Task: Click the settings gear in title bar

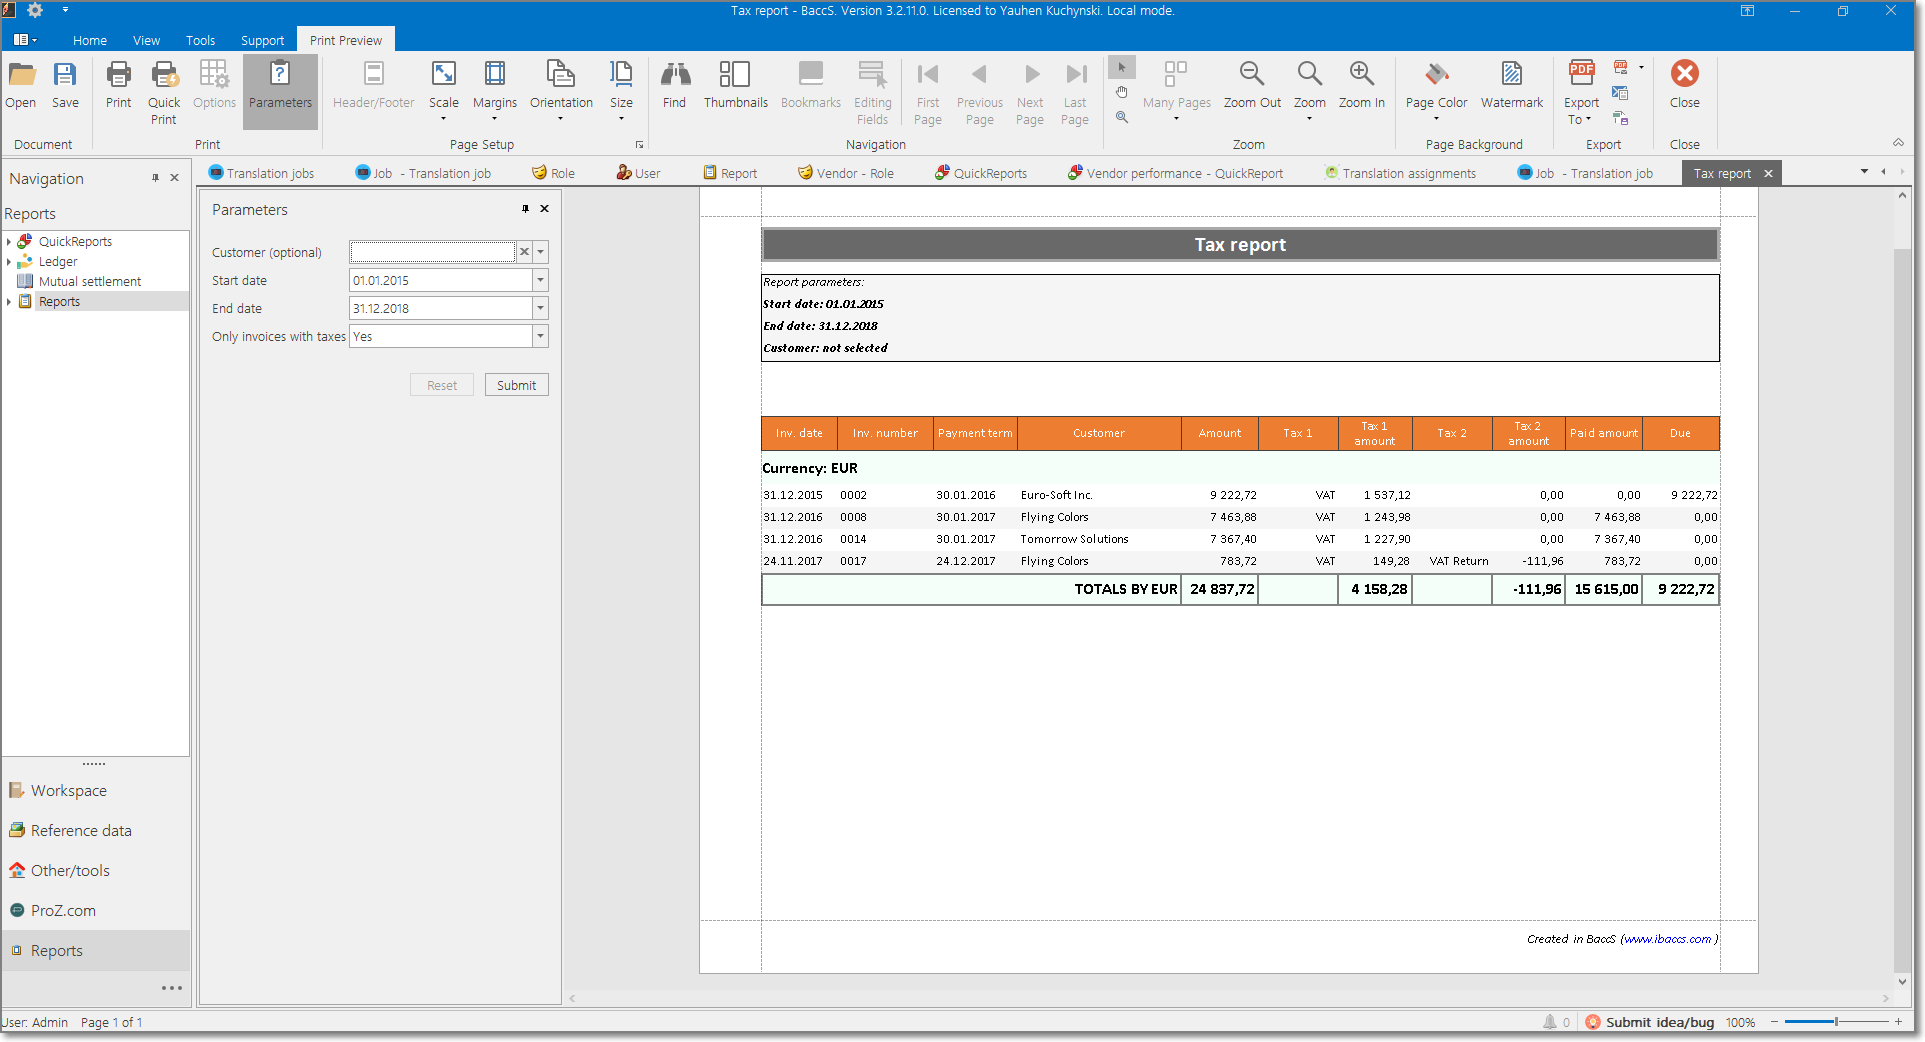Action: coord(35,10)
